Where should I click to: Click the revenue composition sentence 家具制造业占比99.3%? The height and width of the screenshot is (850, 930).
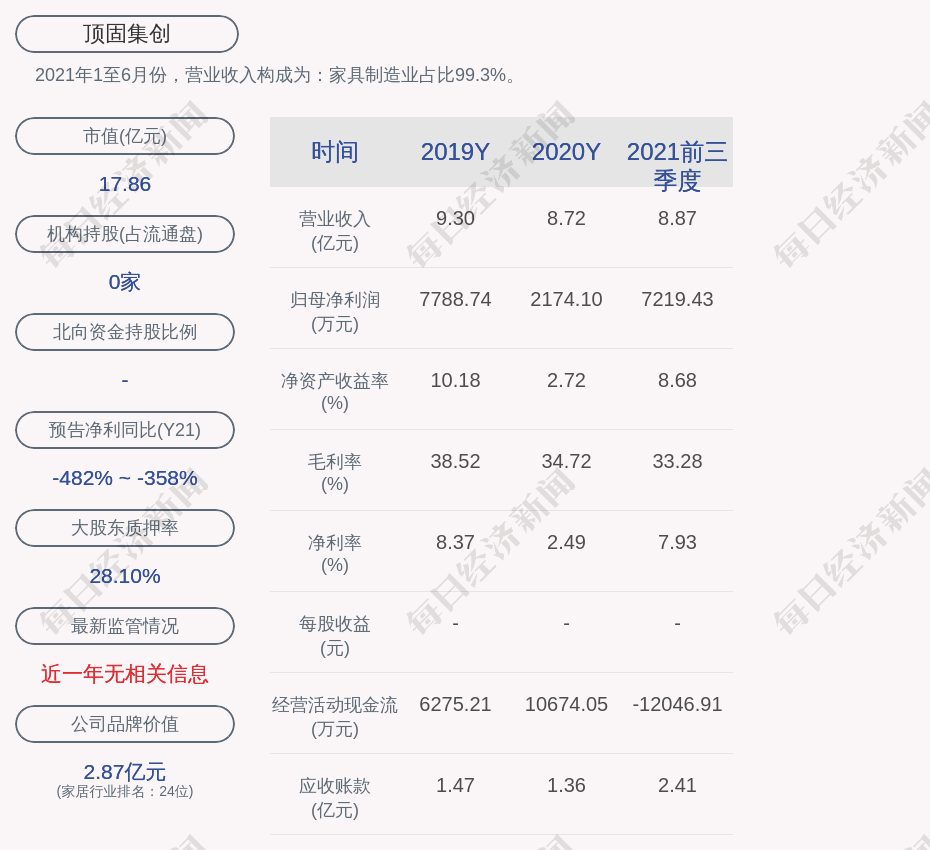pos(417,75)
